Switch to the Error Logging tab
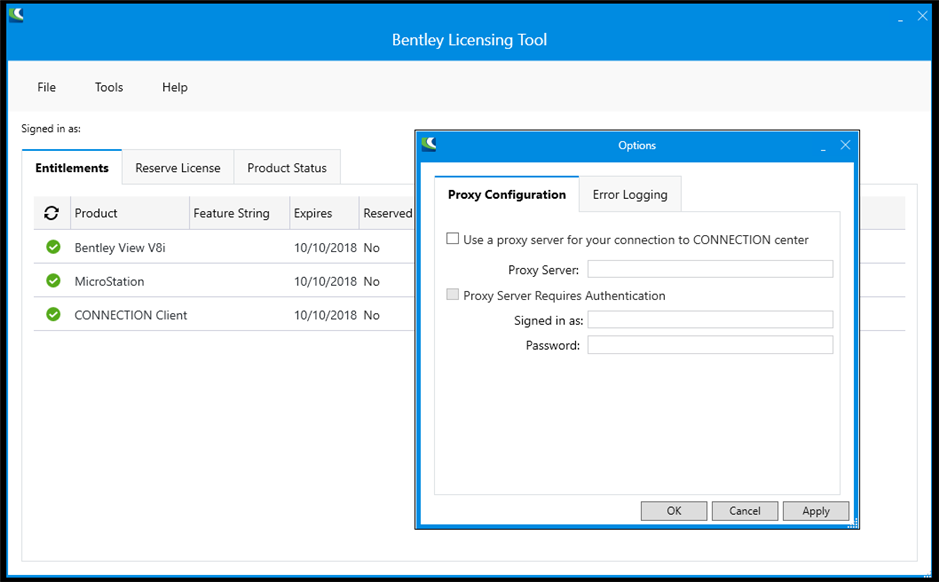The image size is (939, 582). (630, 195)
